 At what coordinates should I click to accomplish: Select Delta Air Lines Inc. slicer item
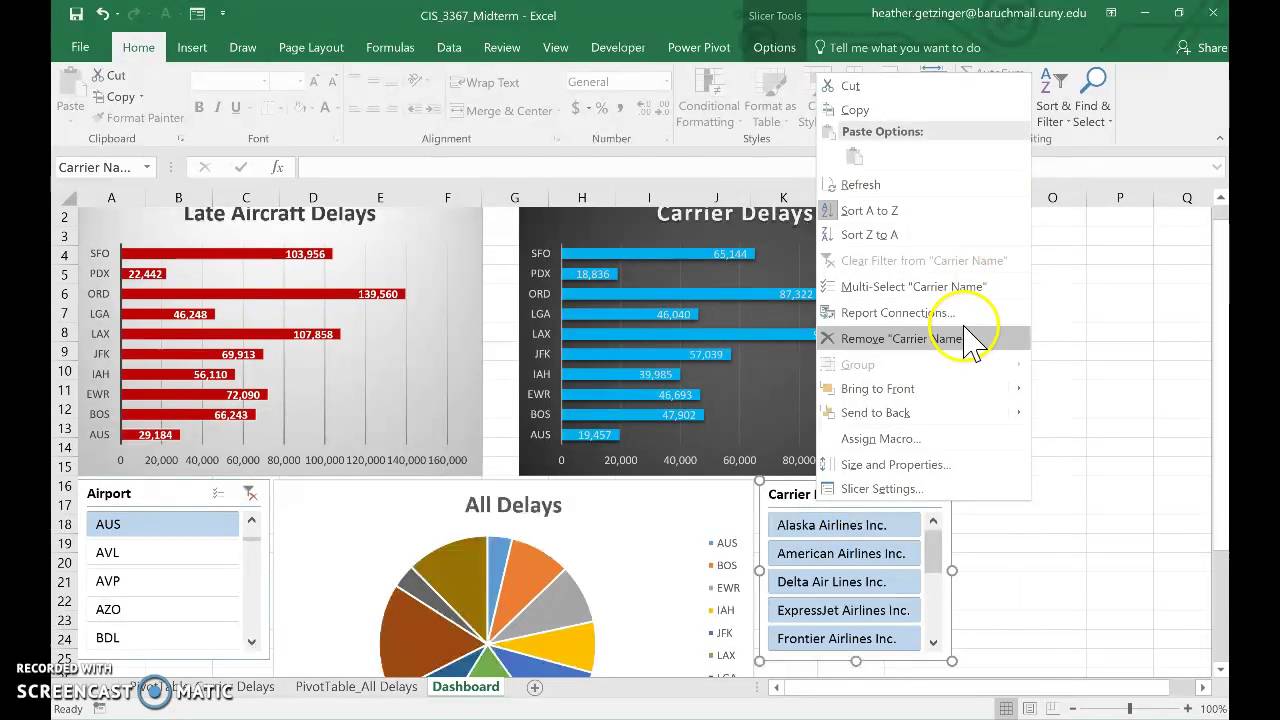point(844,581)
